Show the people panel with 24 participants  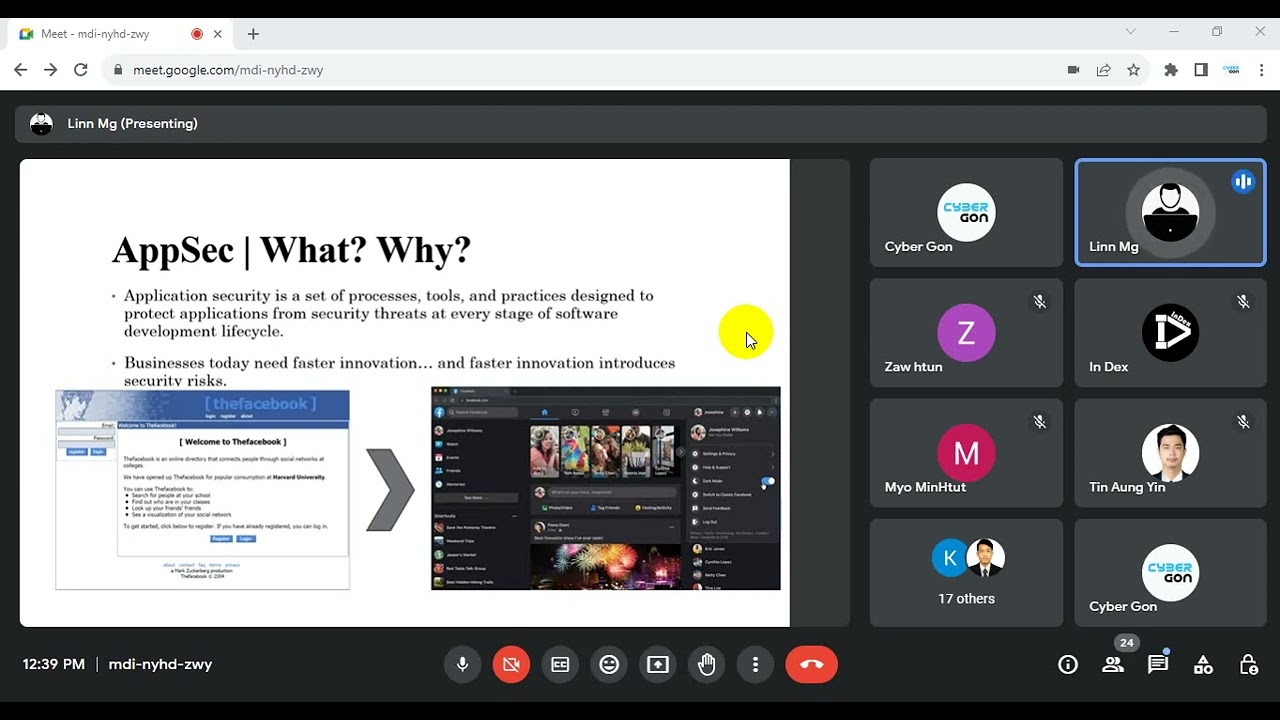tap(1113, 664)
